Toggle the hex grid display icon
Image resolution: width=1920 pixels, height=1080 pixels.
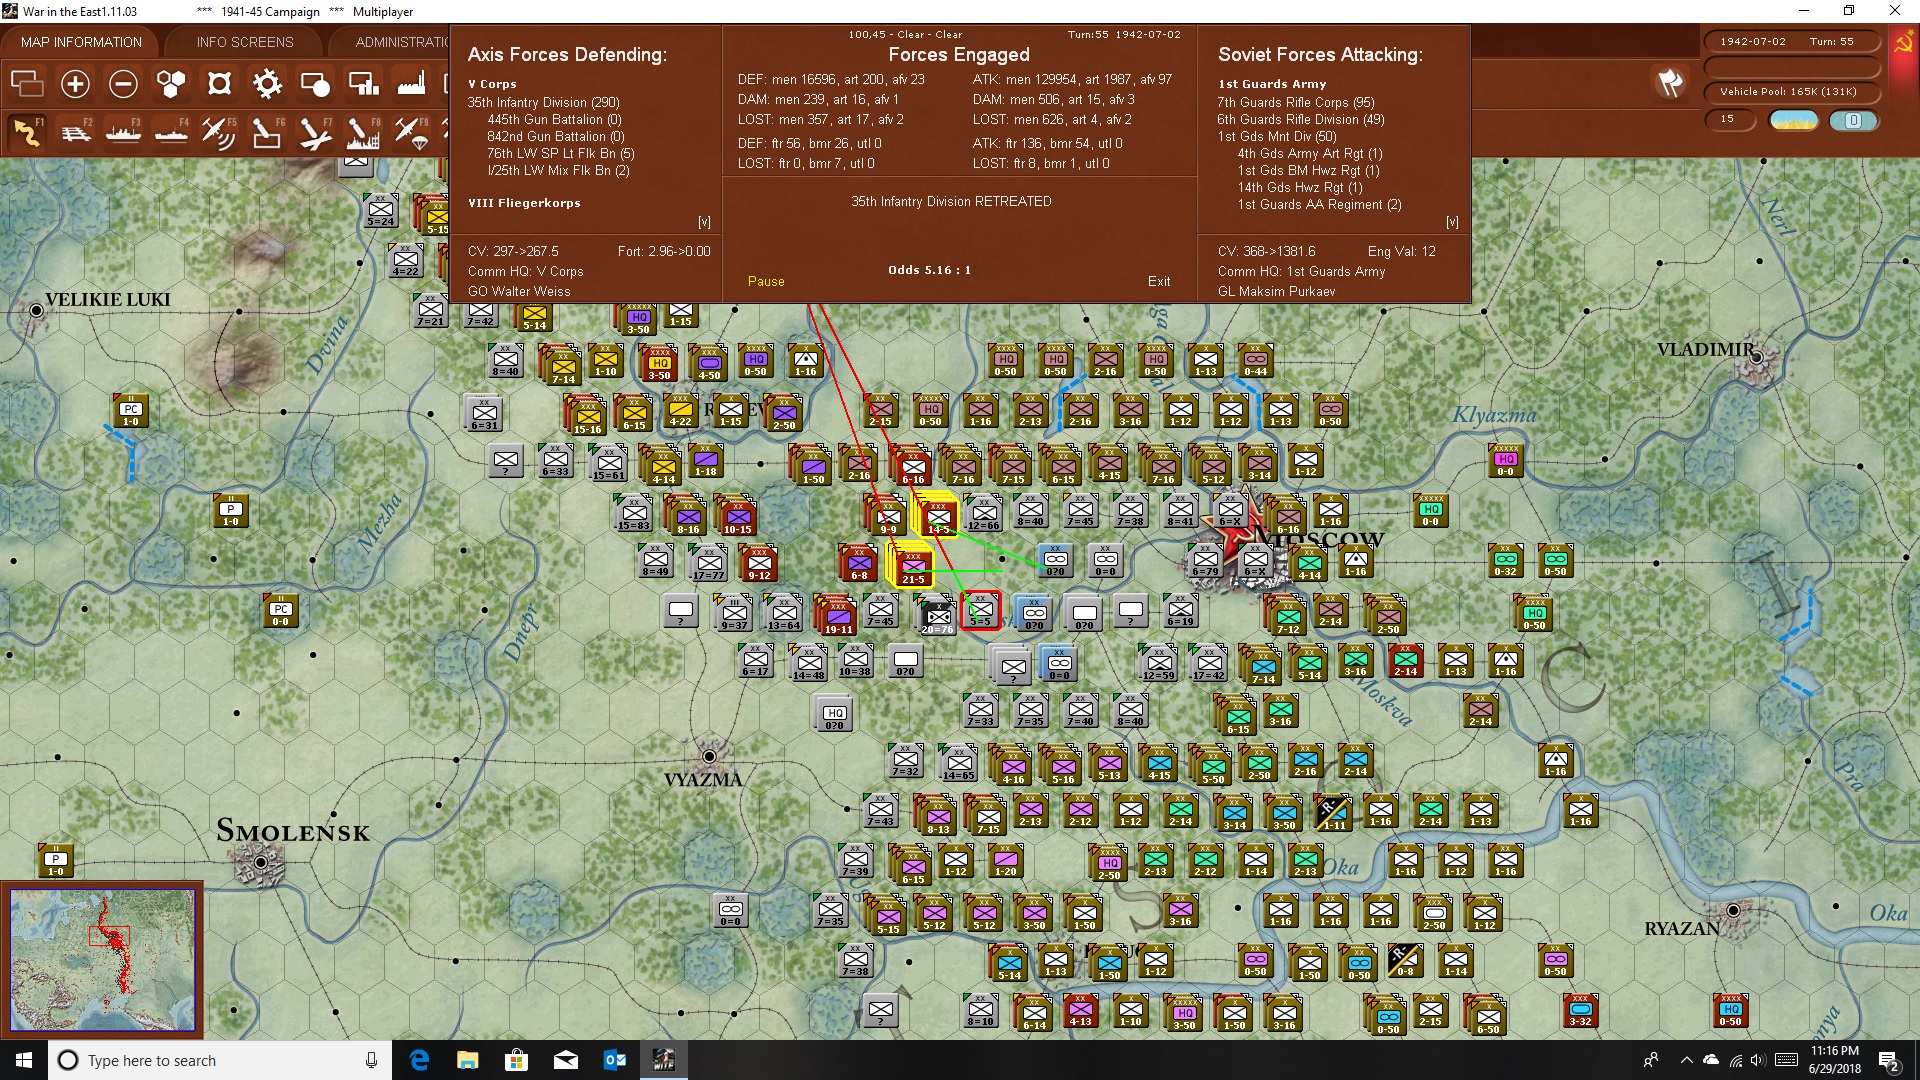click(171, 84)
